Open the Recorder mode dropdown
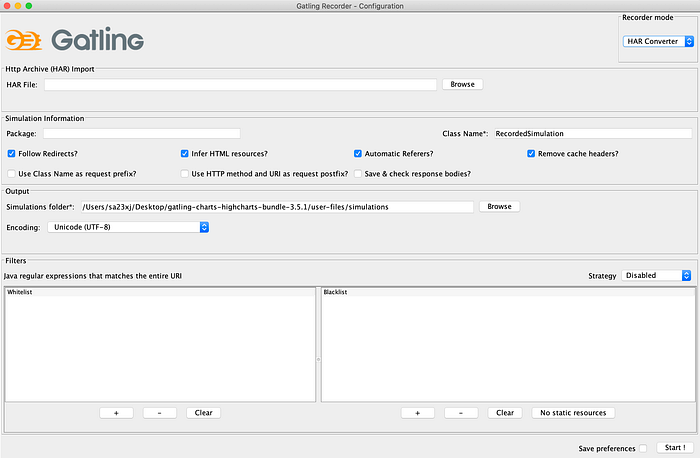 coord(658,41)
